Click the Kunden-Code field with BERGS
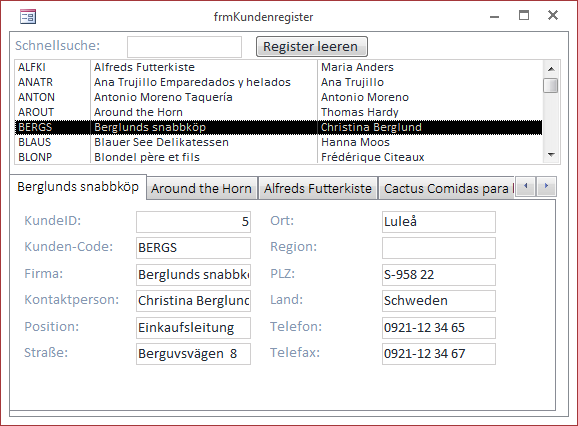This screenshot has height=426, width=578. 194,248
